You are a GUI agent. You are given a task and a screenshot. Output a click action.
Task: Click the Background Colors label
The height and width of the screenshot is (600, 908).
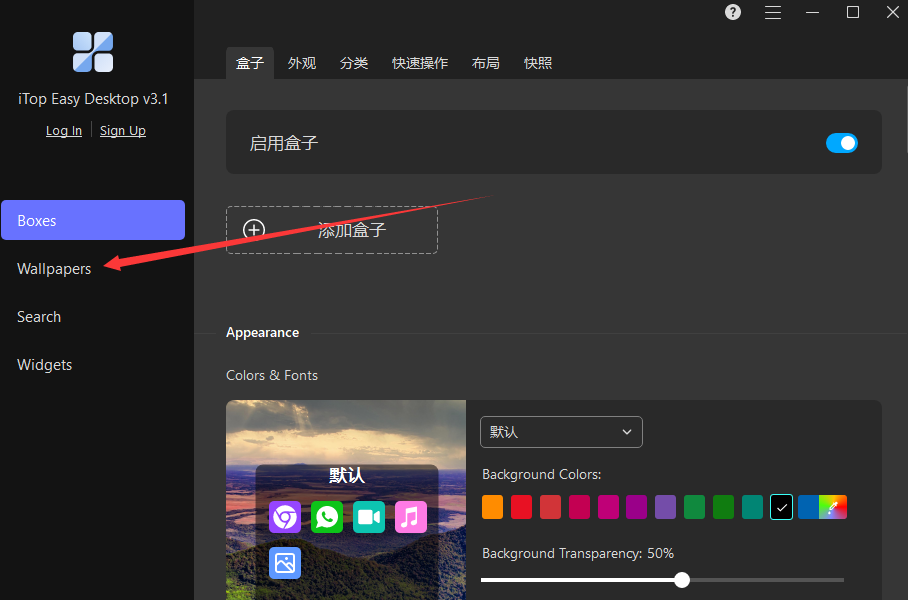[x=541, y=474]
